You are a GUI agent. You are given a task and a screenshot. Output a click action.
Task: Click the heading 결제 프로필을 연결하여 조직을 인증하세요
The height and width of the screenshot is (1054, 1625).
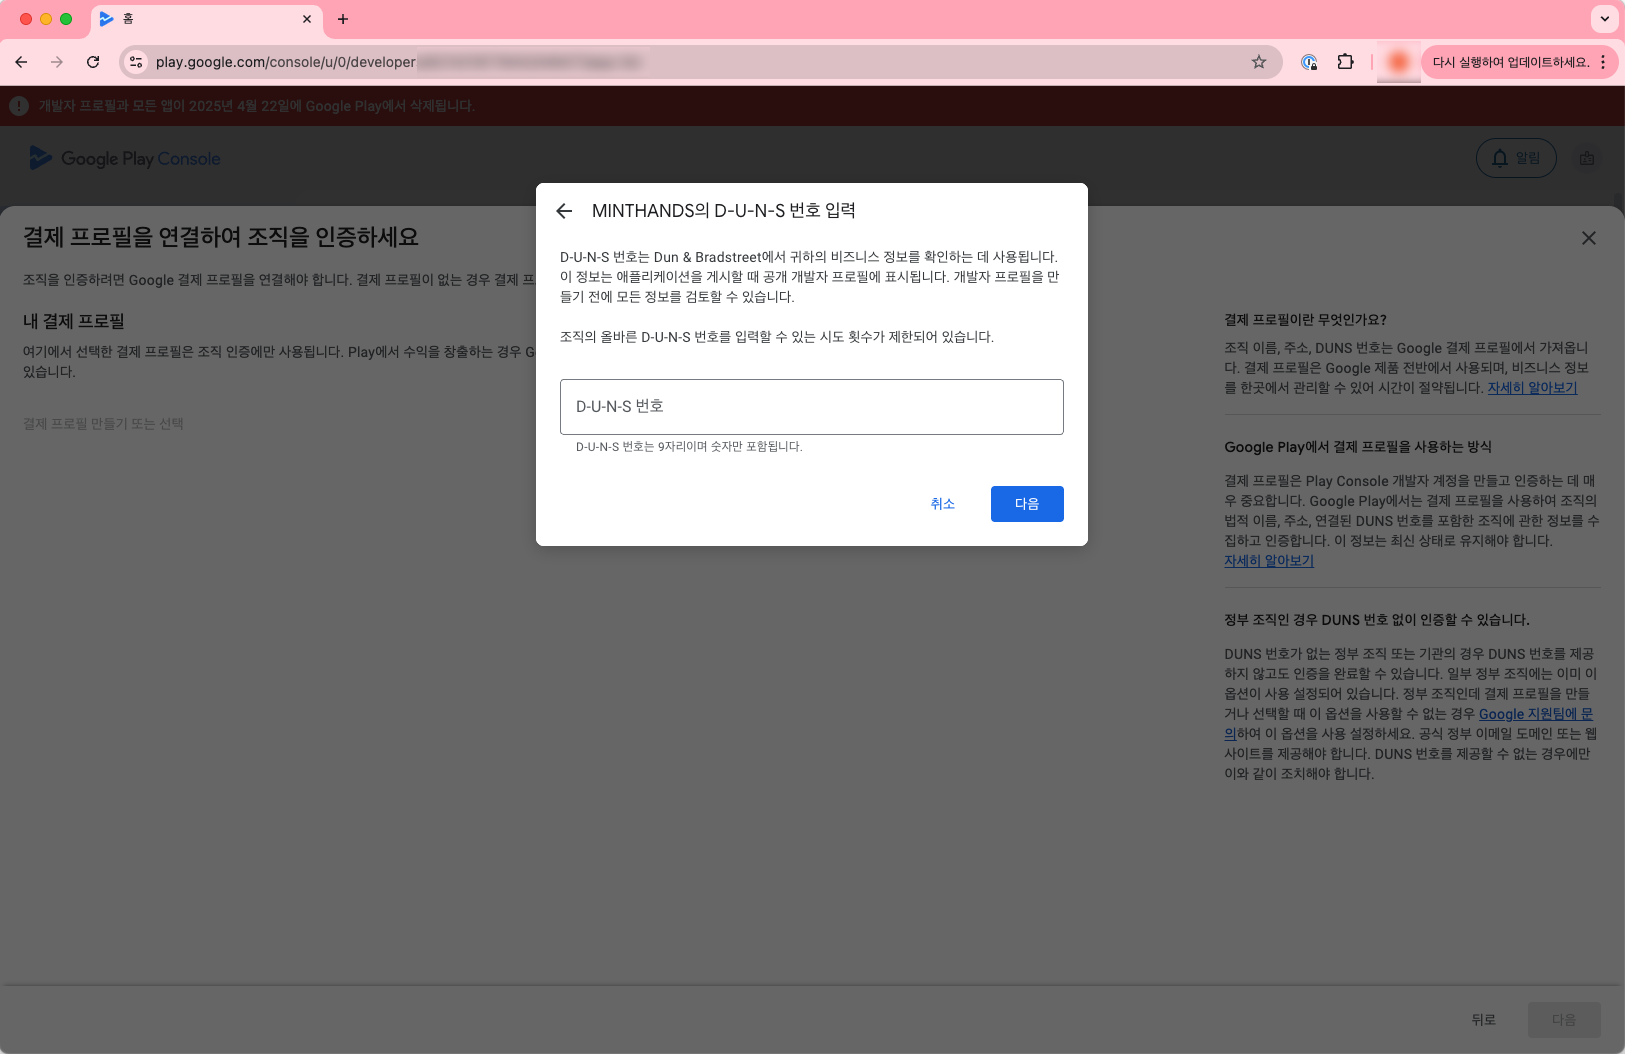click(221, 237)
